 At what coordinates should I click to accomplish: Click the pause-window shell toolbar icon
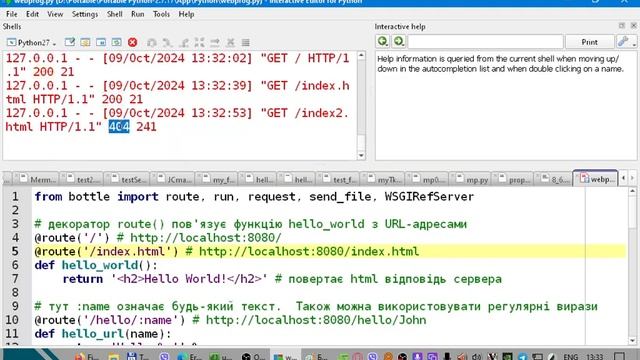[101, 42]
